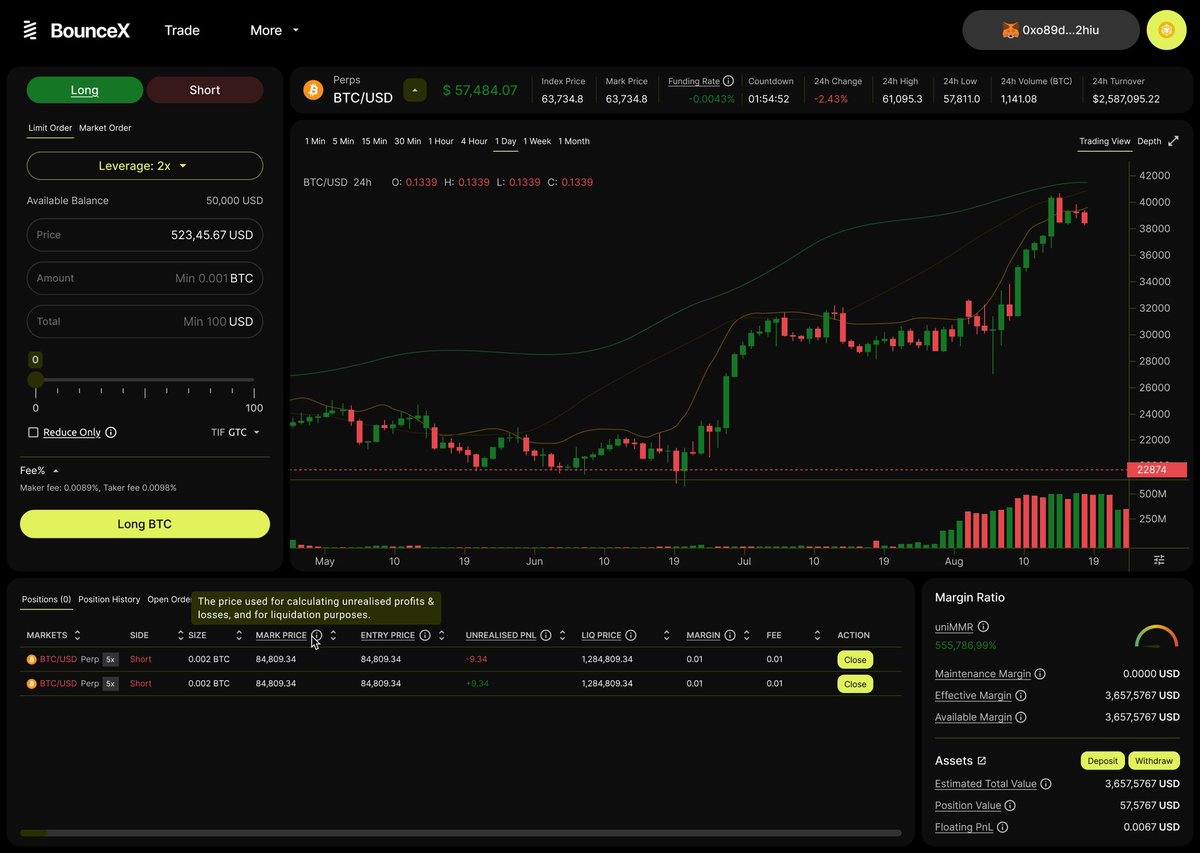The image size is (1200, 853).
Task: Select 30 Min timeframe
Action: (x=408, y=141)
